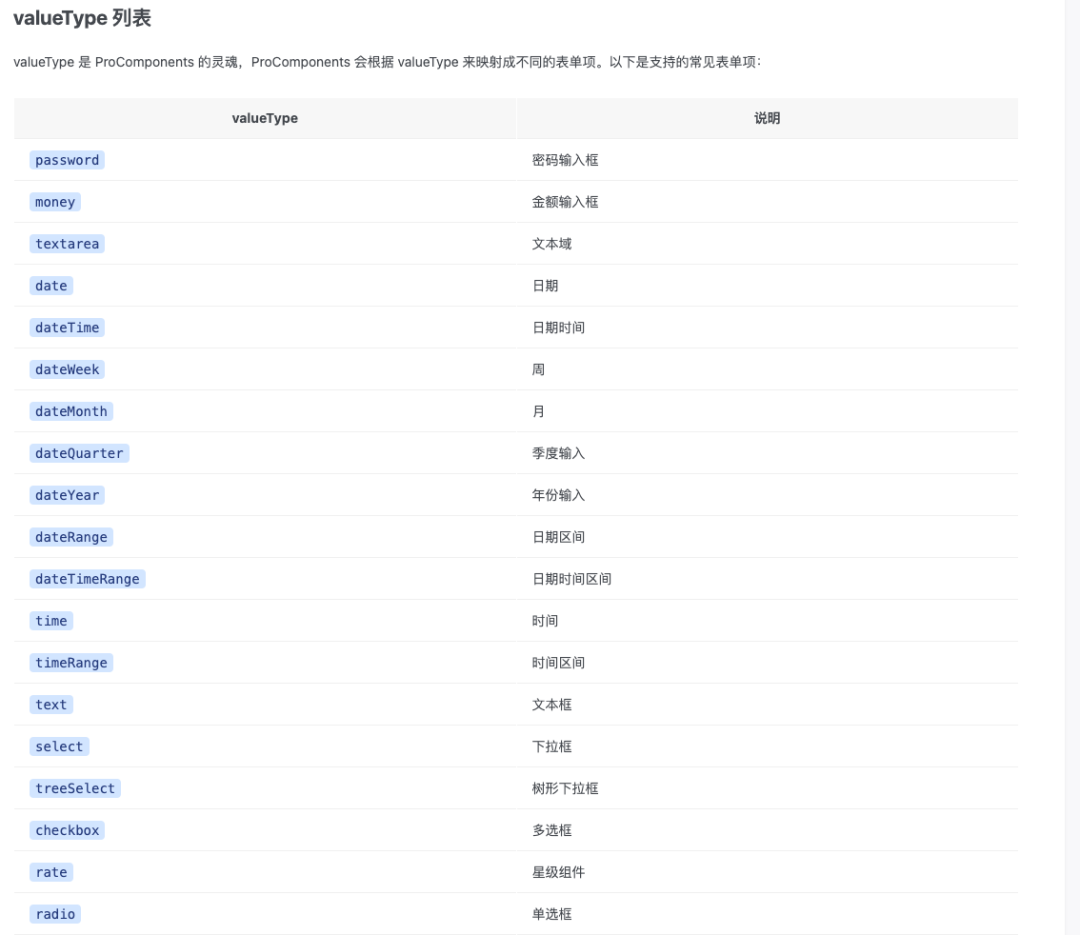Click the radio valueType tag
Image resolution: width=1080 pixels, height=935 pixels.
[x=55, y=914]
